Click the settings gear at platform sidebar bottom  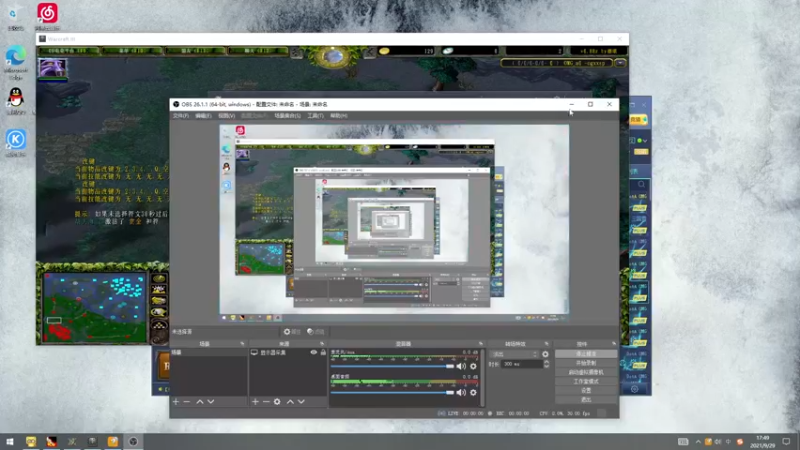click(x=634, y=389)
